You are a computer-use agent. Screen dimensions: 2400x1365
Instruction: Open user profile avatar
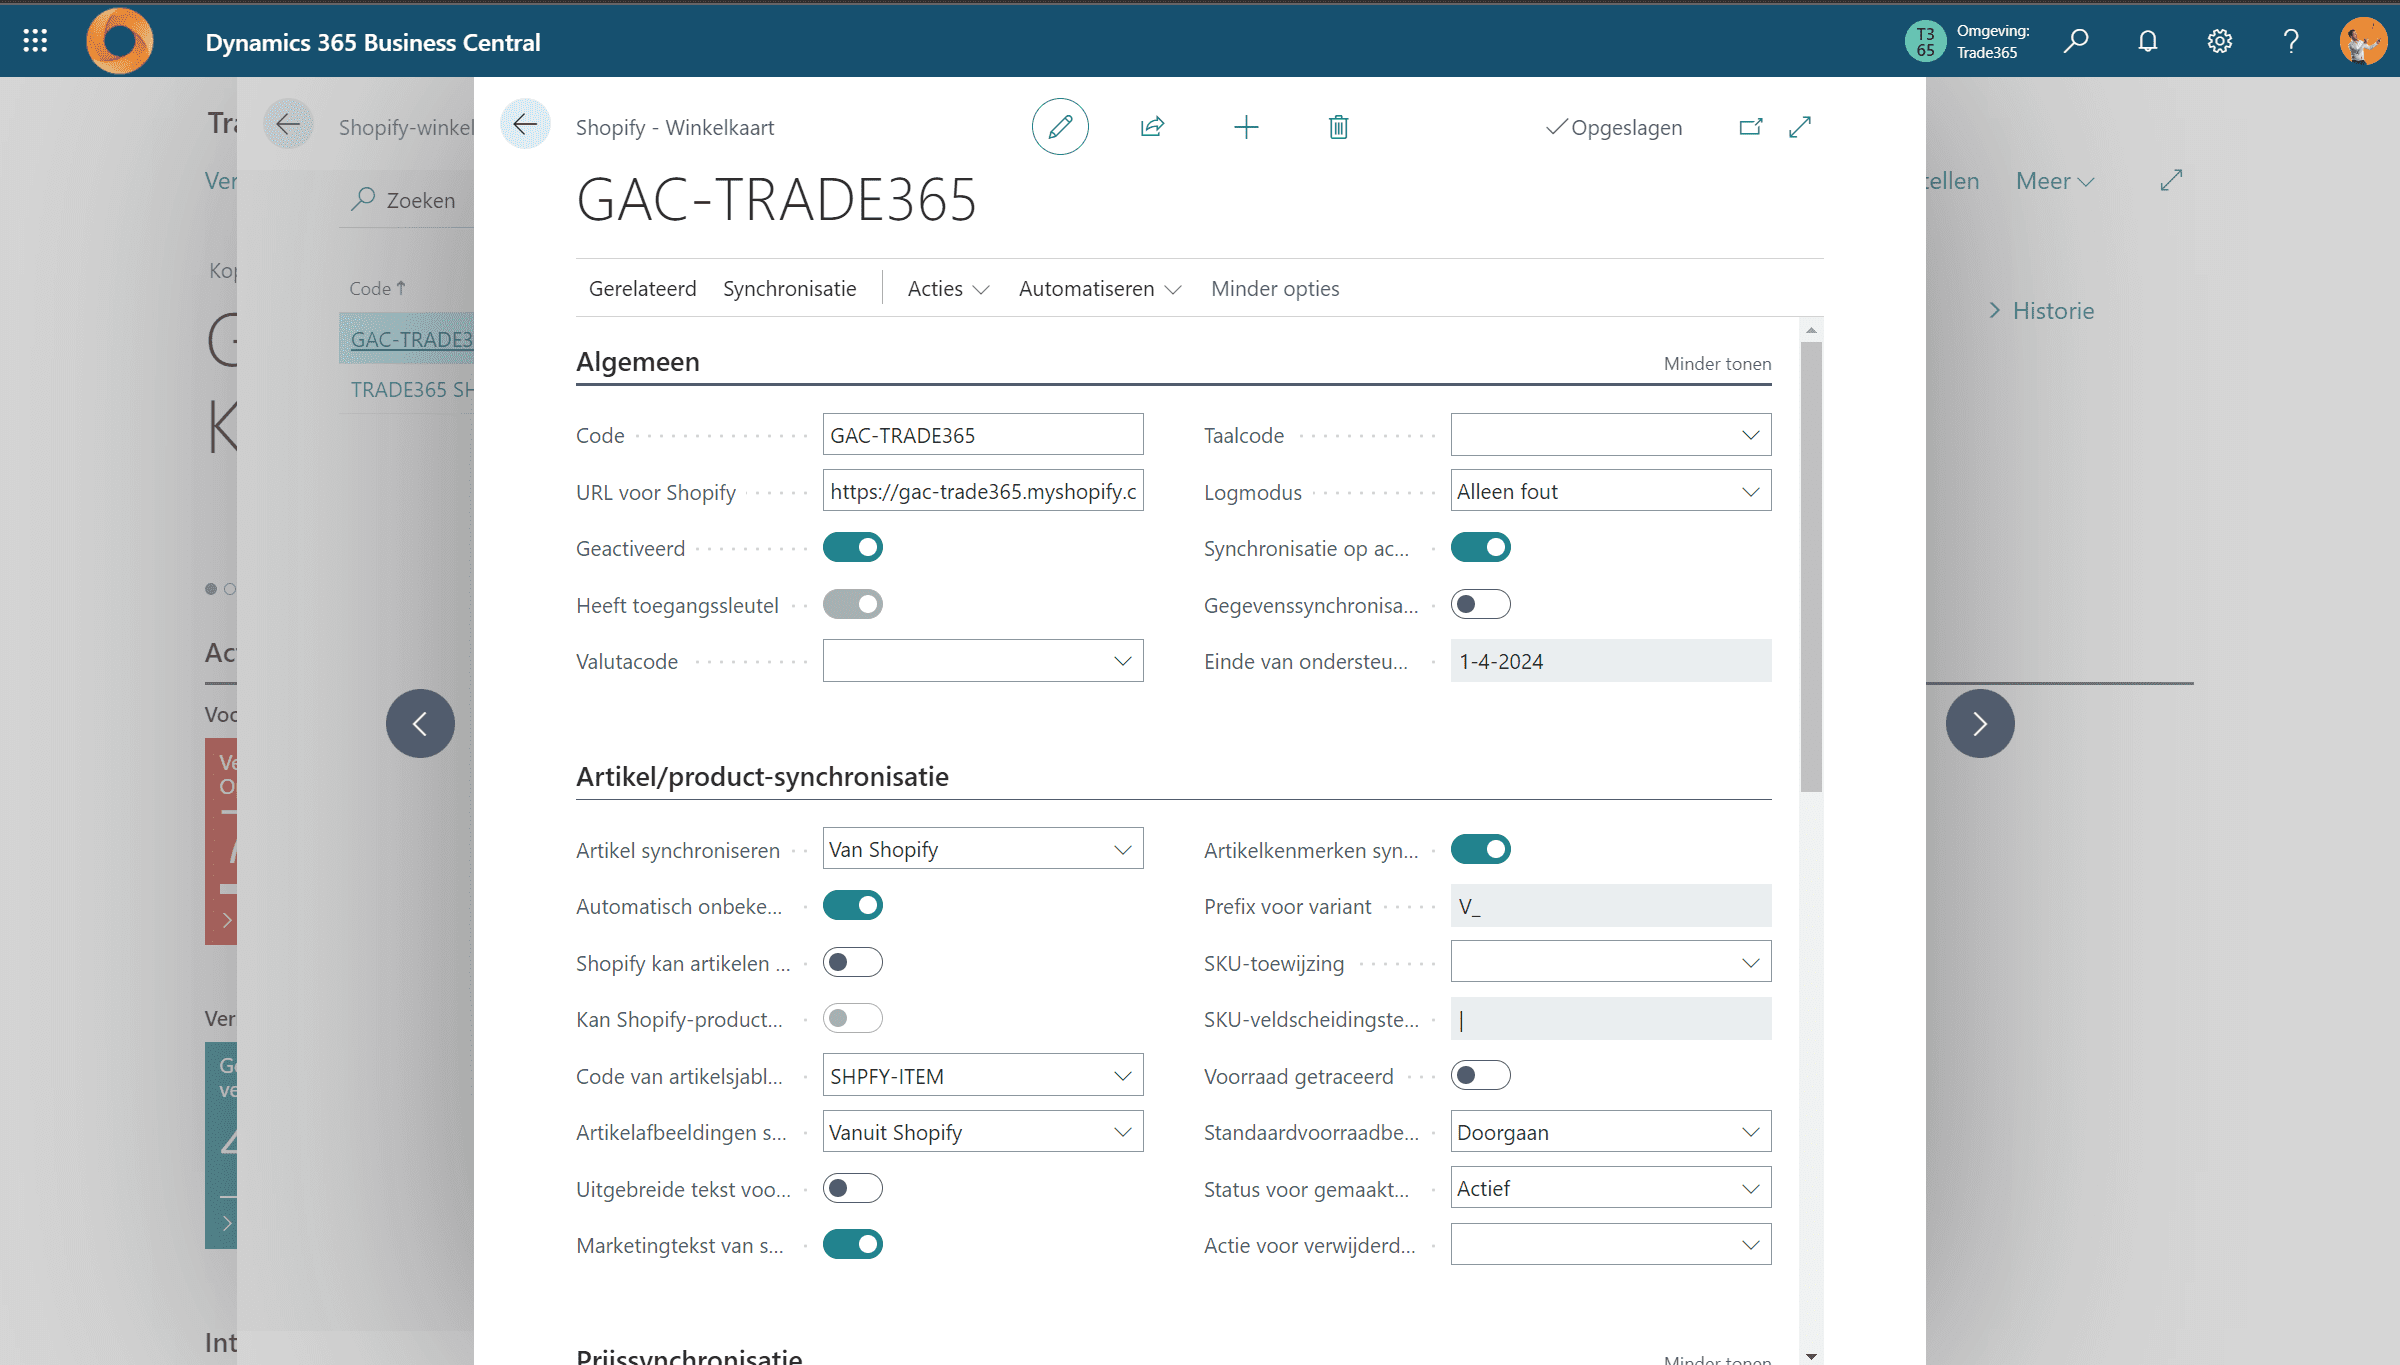(2363, 41)
